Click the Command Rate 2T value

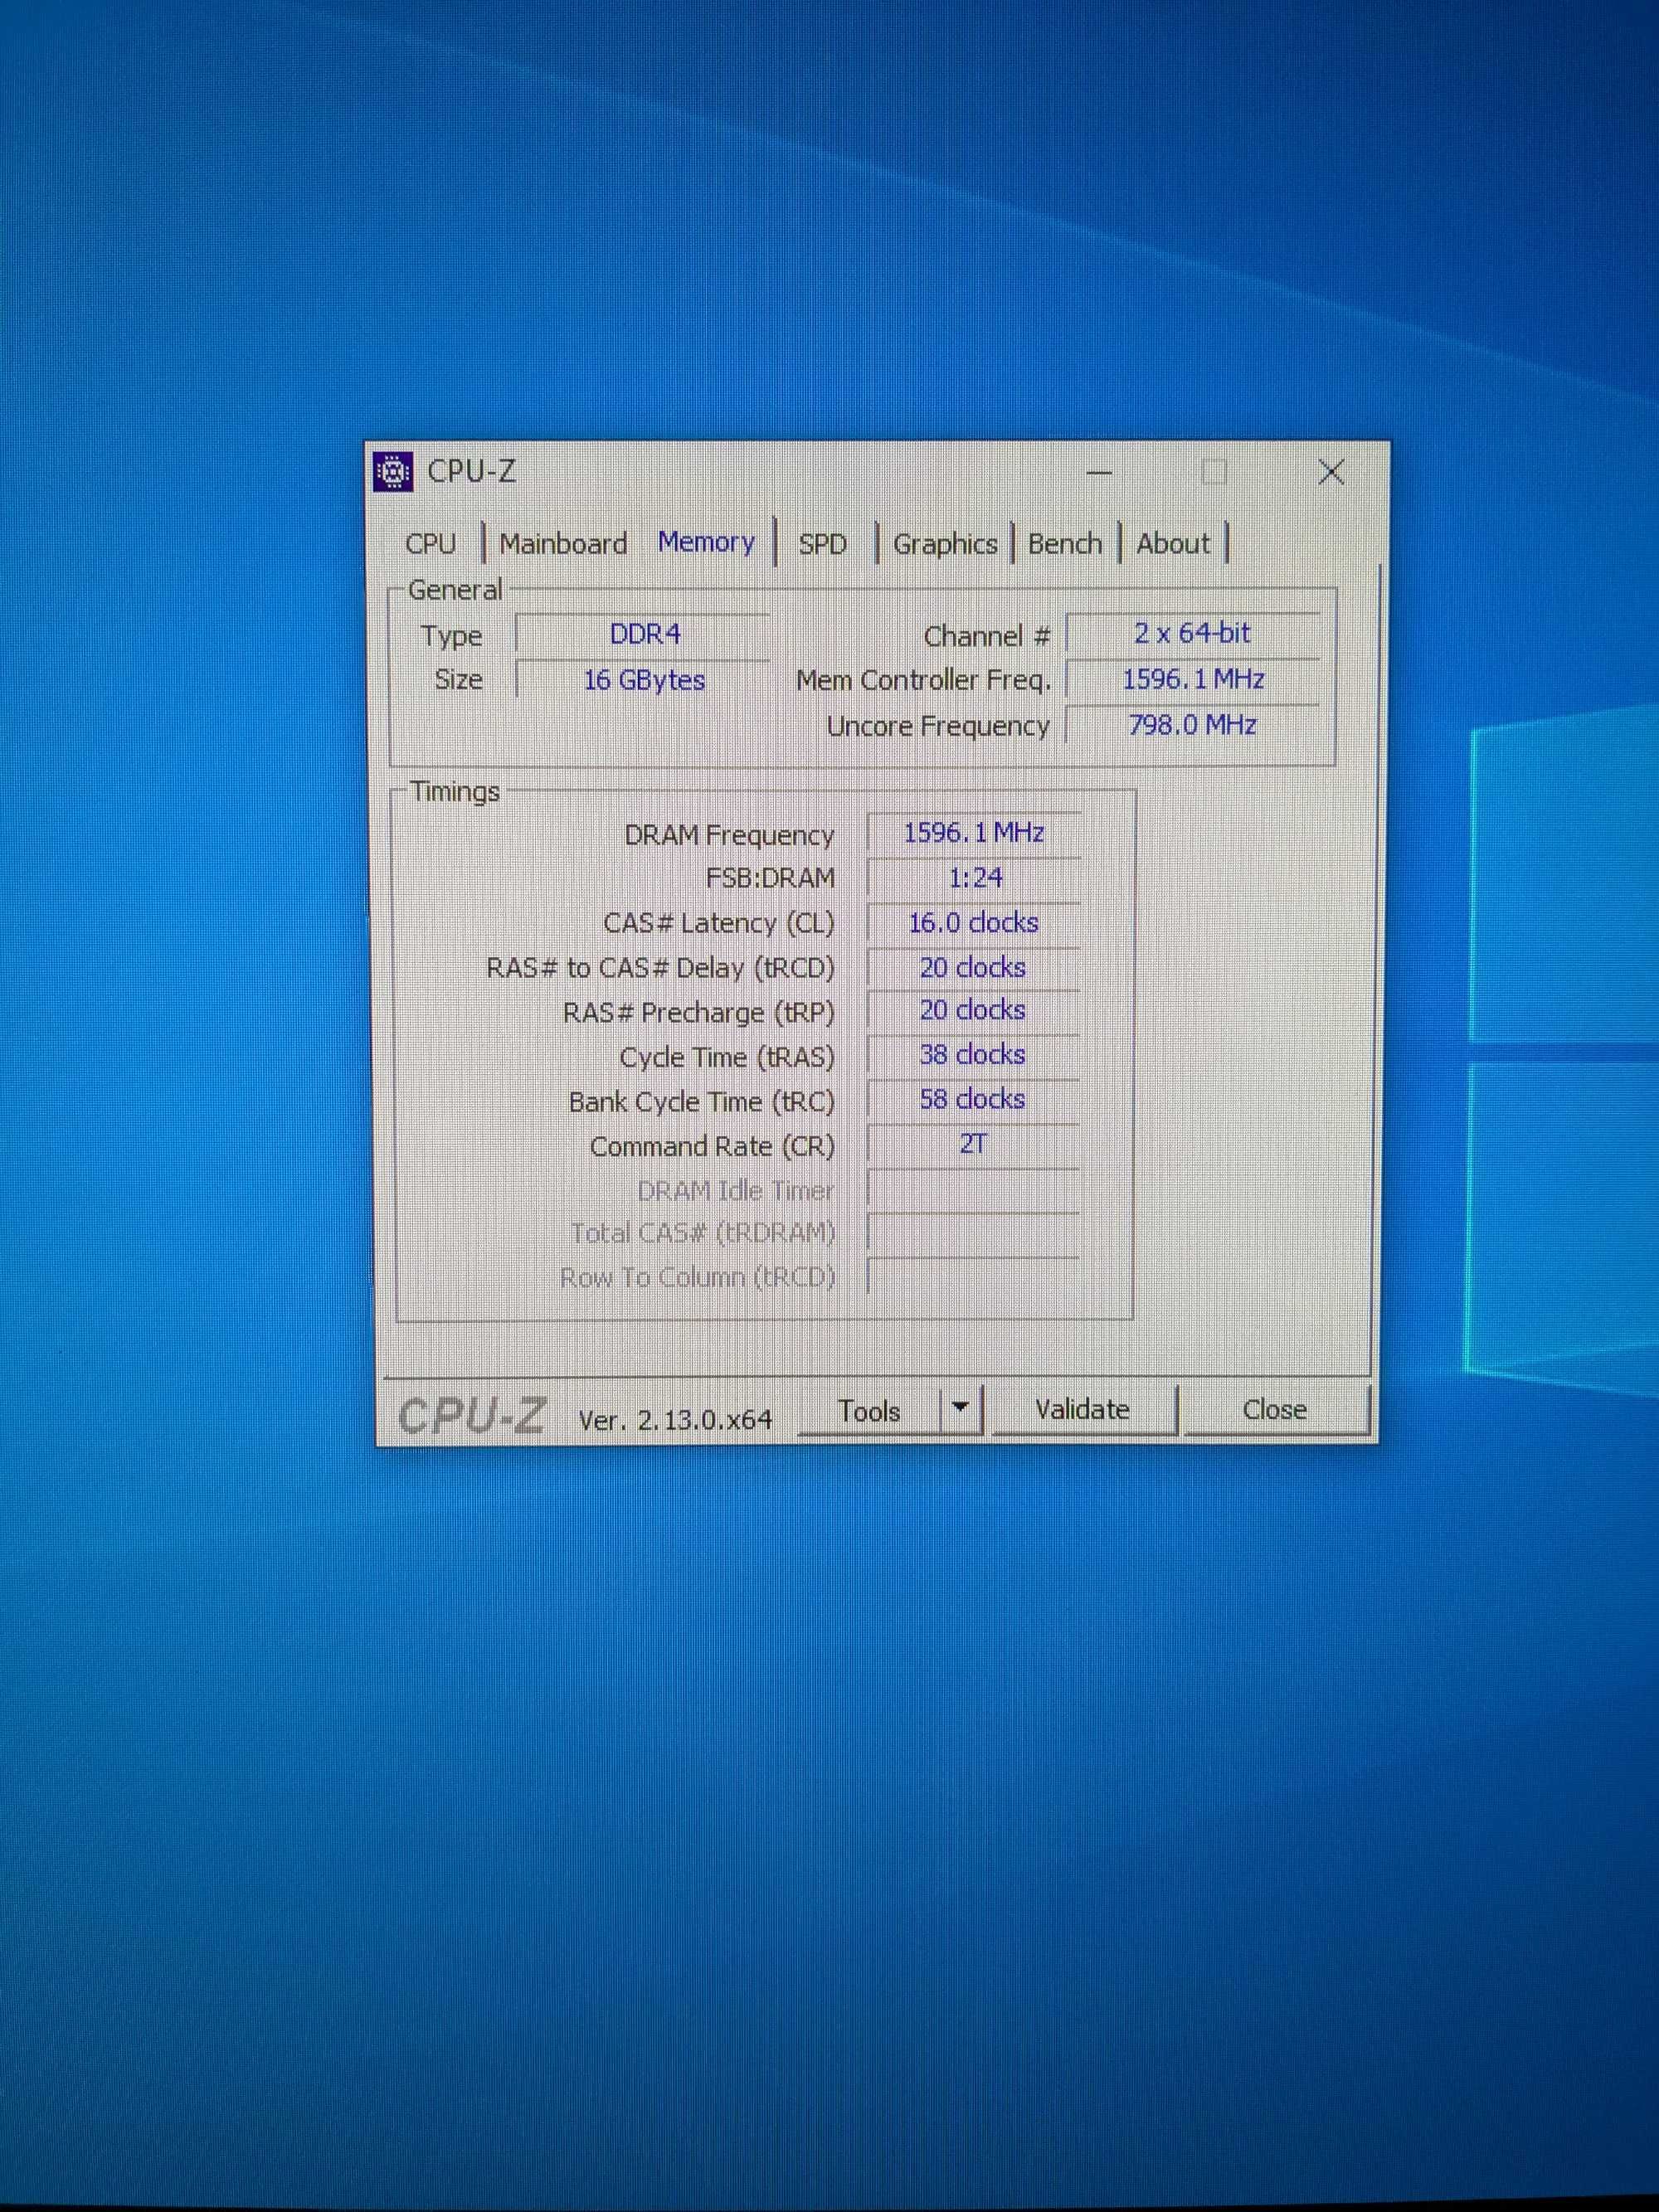[974, 1144]
